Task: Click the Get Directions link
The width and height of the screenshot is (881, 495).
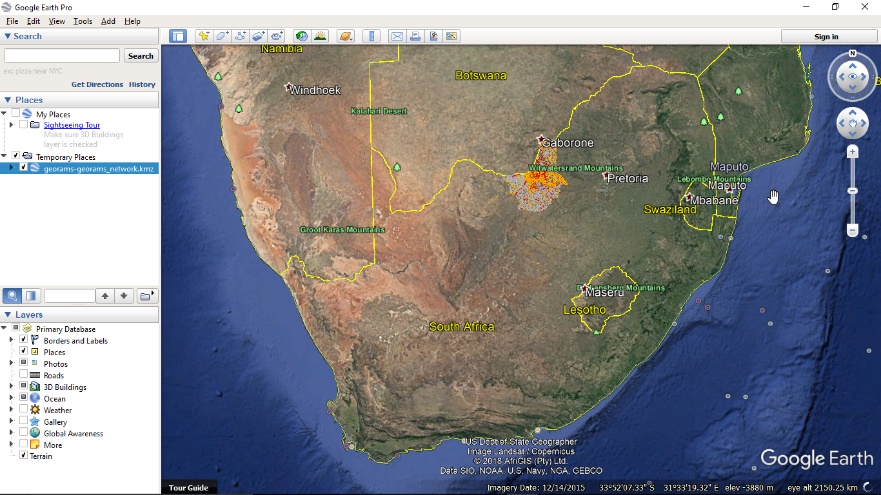Action: (97, 84)
